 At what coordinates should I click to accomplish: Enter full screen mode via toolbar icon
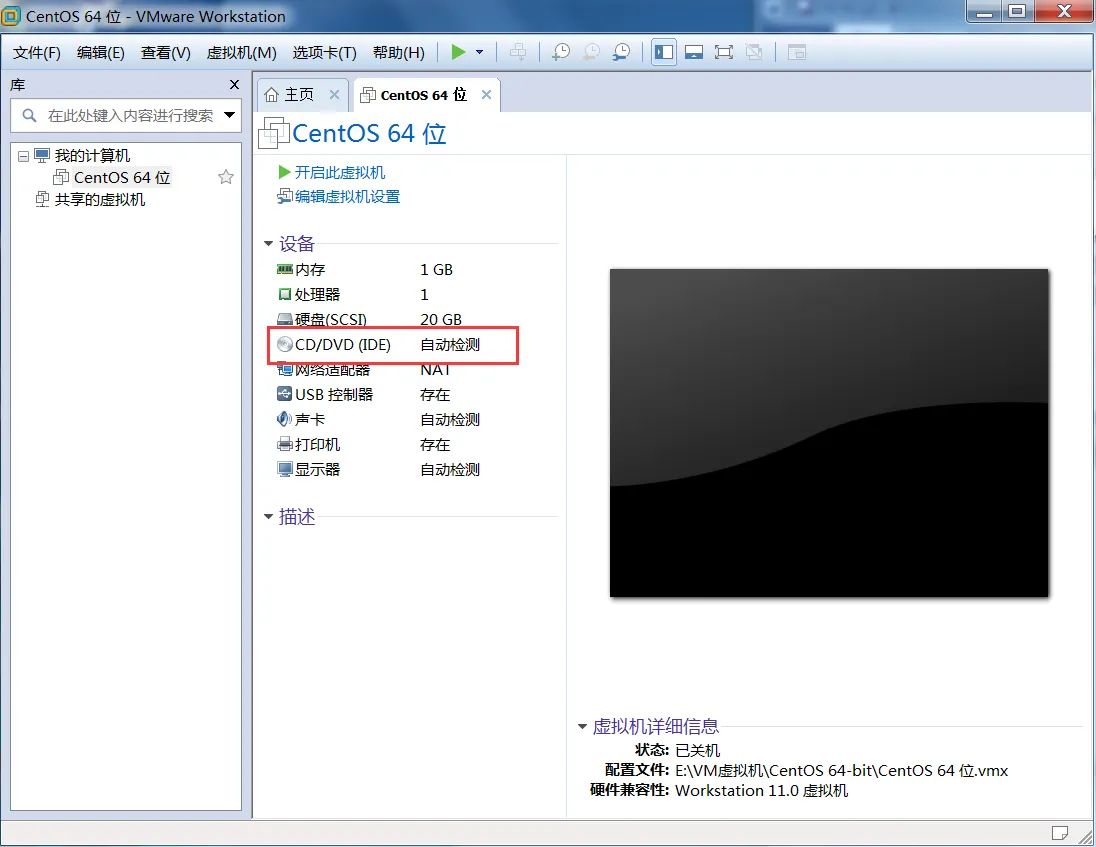pos(724,52)
